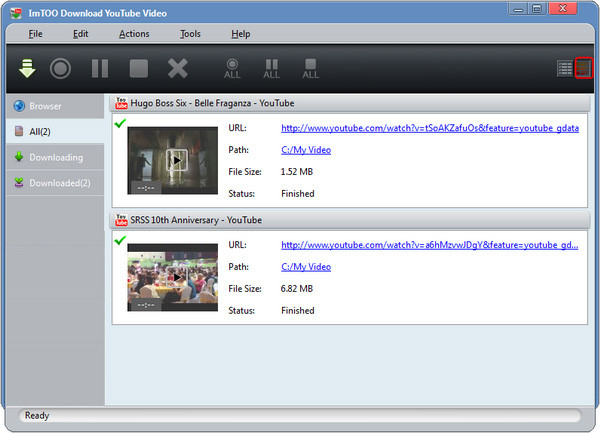Click the 1.52 MB file size value
600x433 pixels.
pyautogui.click(x=297, y=172)
